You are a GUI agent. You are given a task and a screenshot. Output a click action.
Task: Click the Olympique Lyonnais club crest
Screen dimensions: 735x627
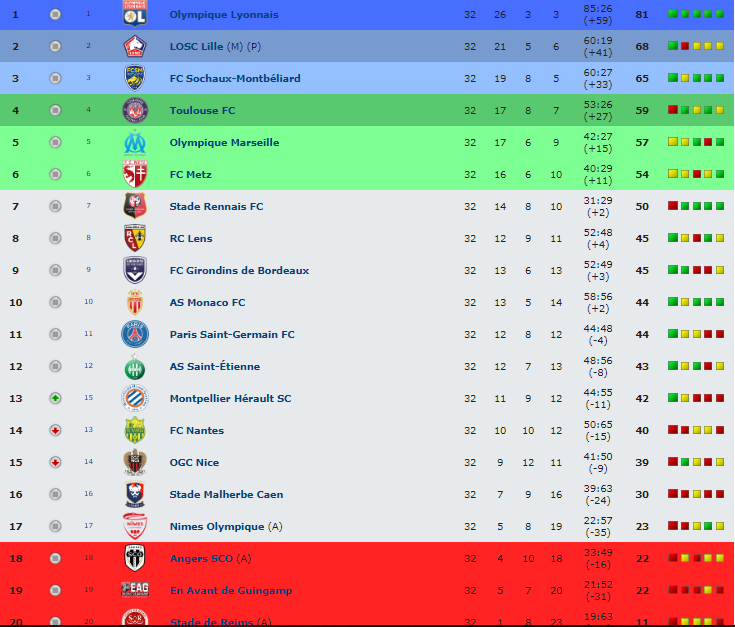135,13
